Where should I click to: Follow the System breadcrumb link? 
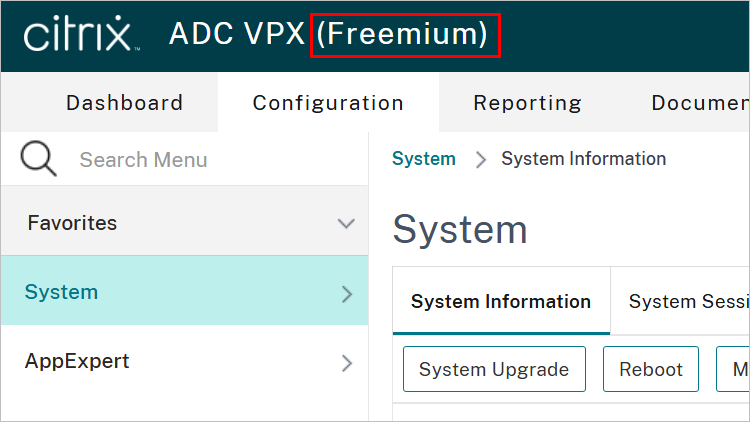423,159
